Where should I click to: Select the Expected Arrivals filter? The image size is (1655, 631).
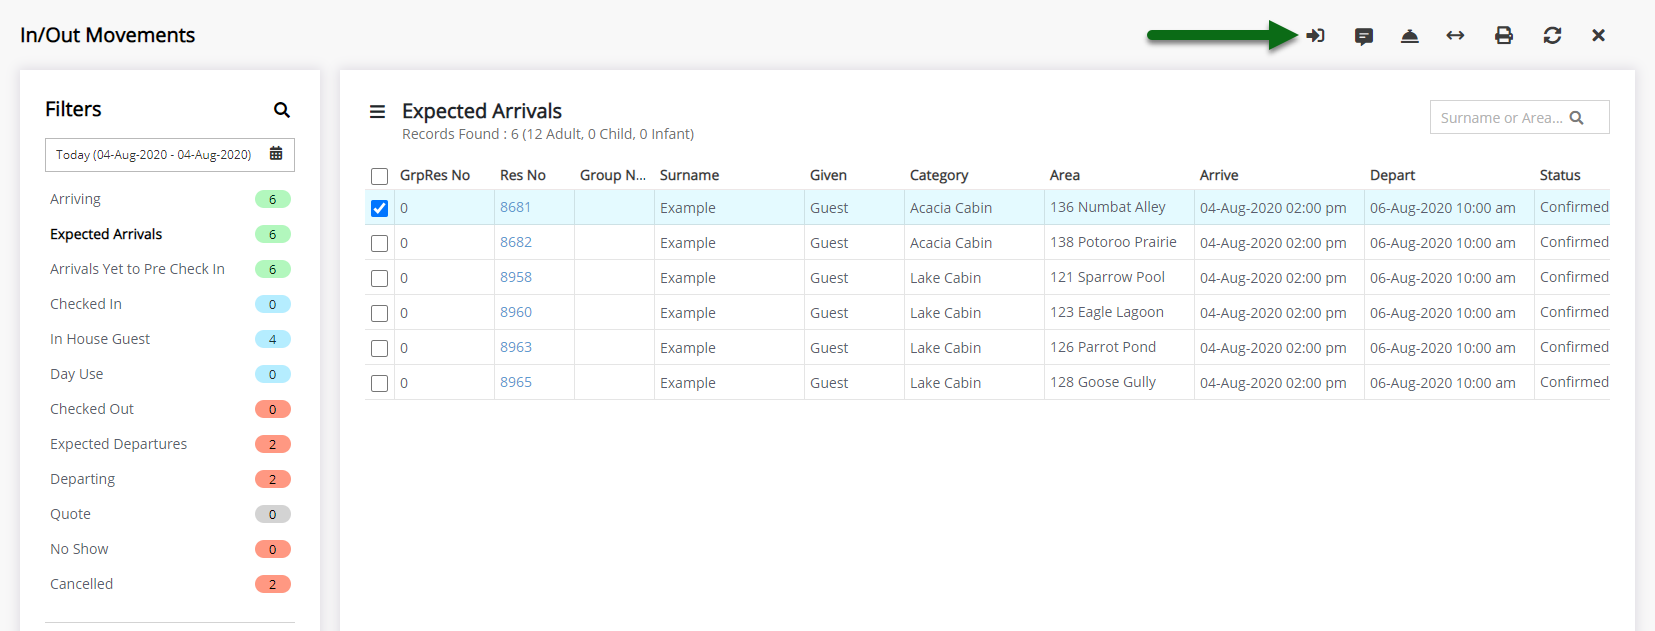tap(106, 234)
